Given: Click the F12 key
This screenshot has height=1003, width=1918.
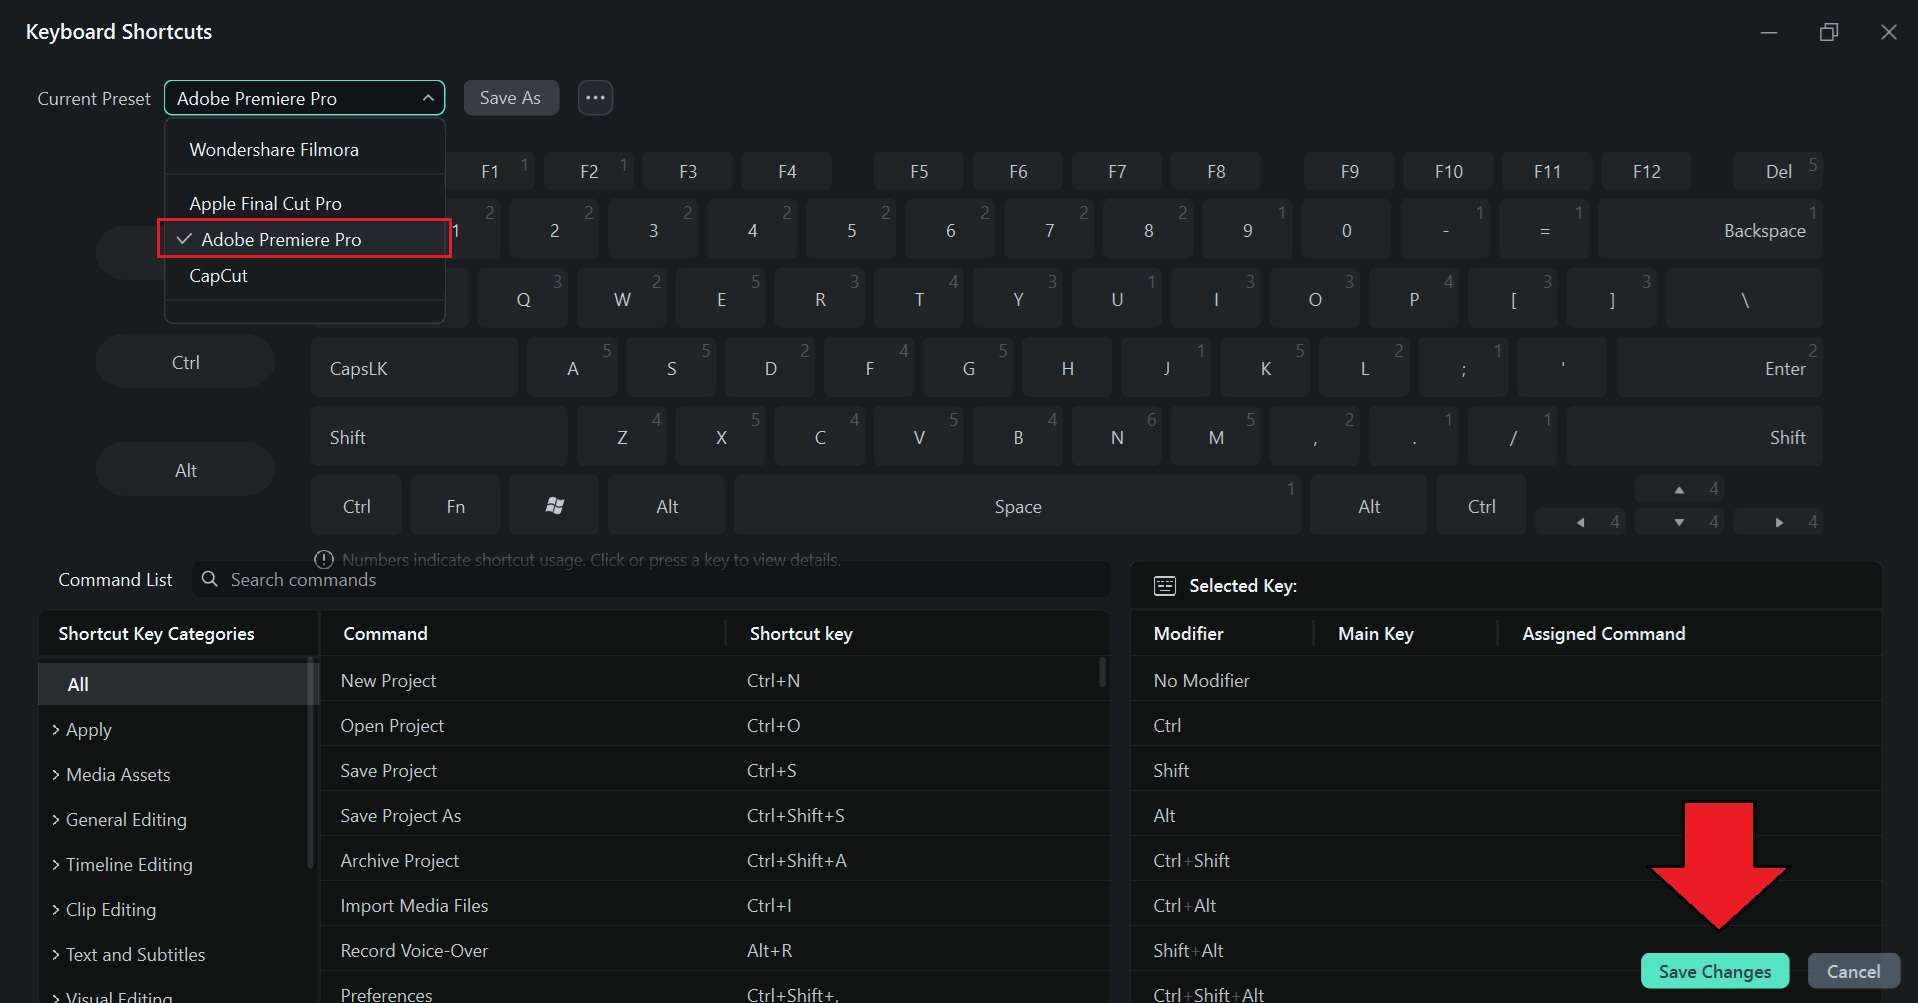Looking at the screenshot, I should pyautogui.click(x=1646, y=172).
